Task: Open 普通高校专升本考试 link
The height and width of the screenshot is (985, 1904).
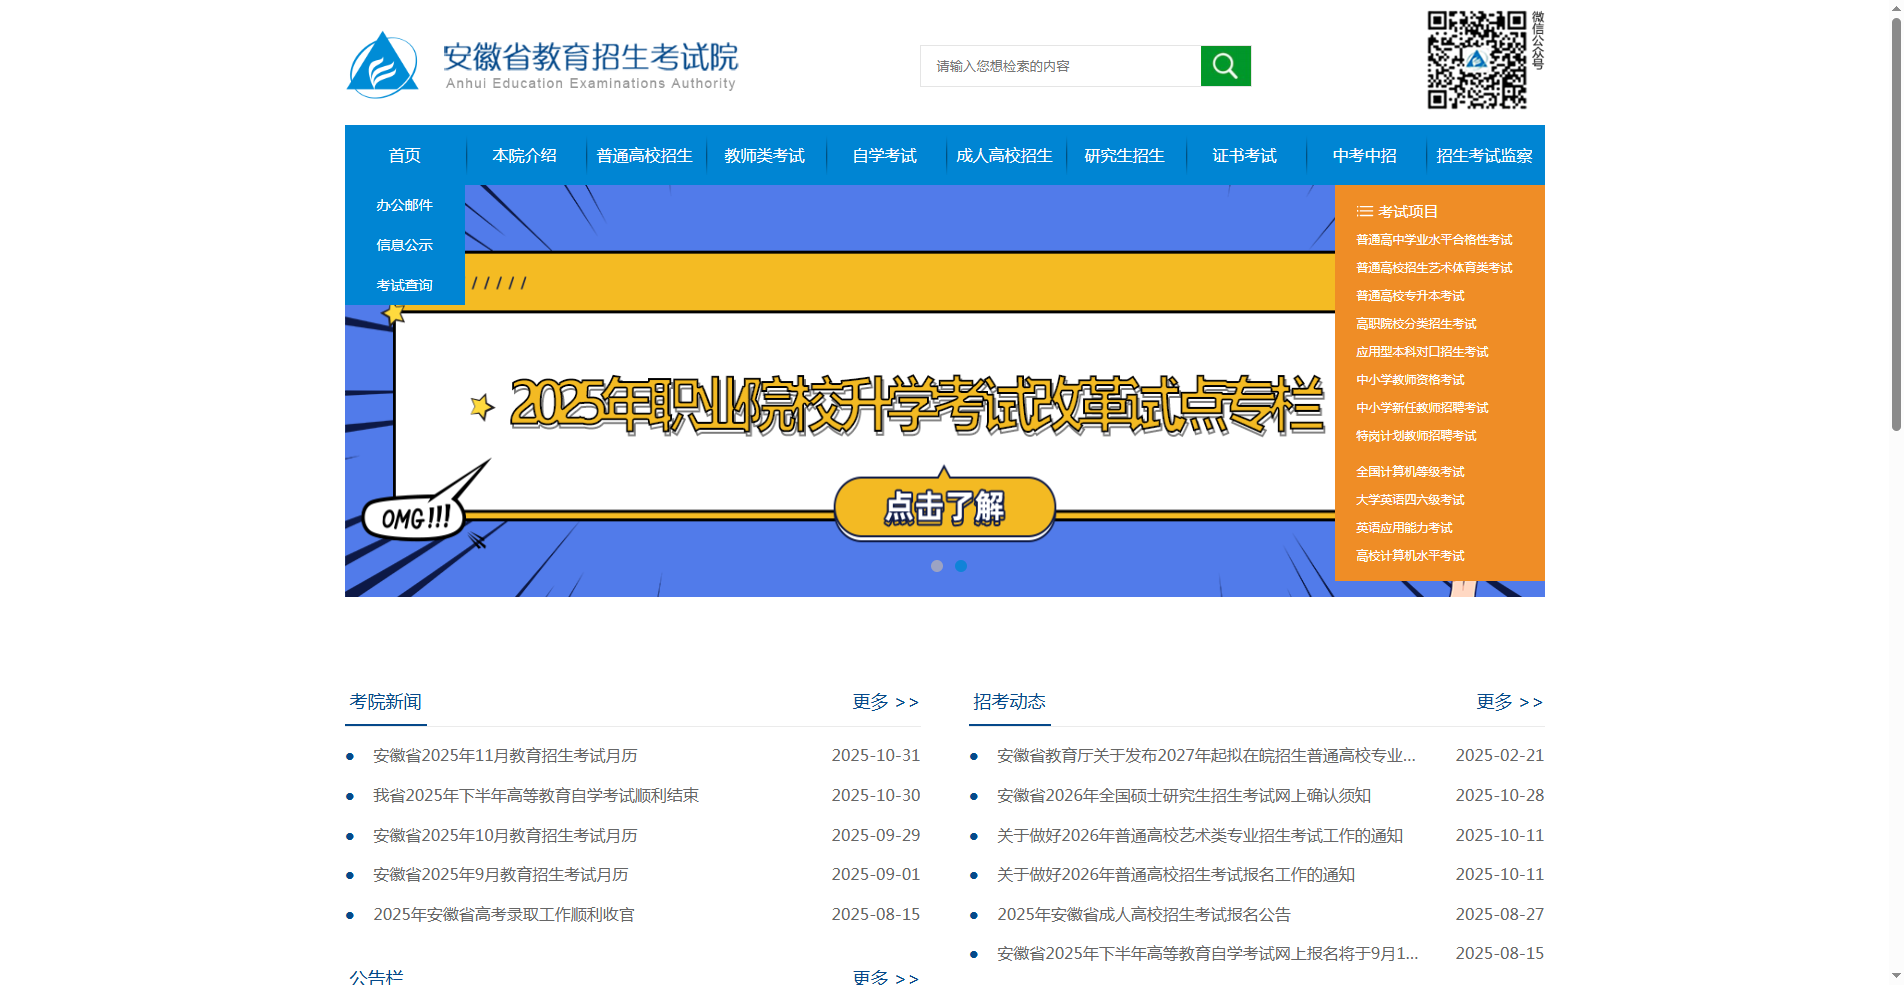Action: coord(1408,295)
